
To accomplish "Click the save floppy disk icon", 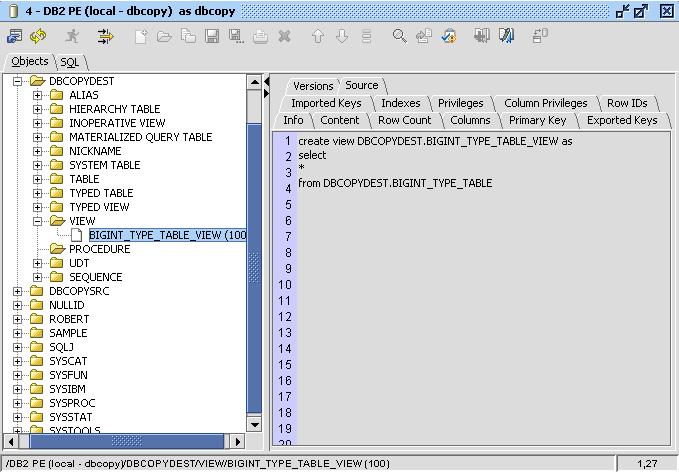I will (212, 36).
